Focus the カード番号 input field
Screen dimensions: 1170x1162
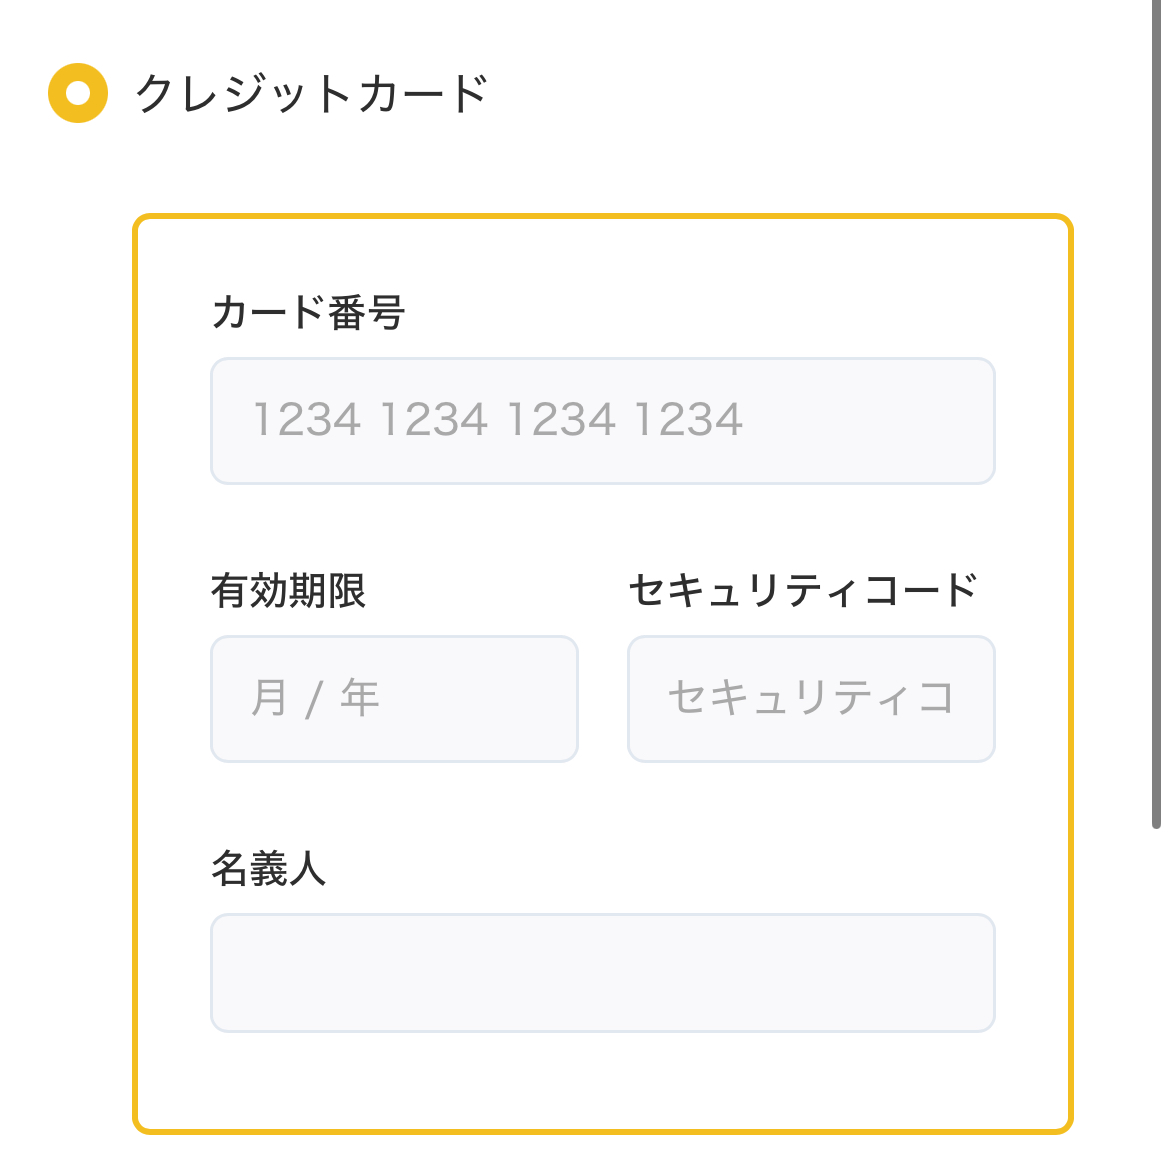603,421
